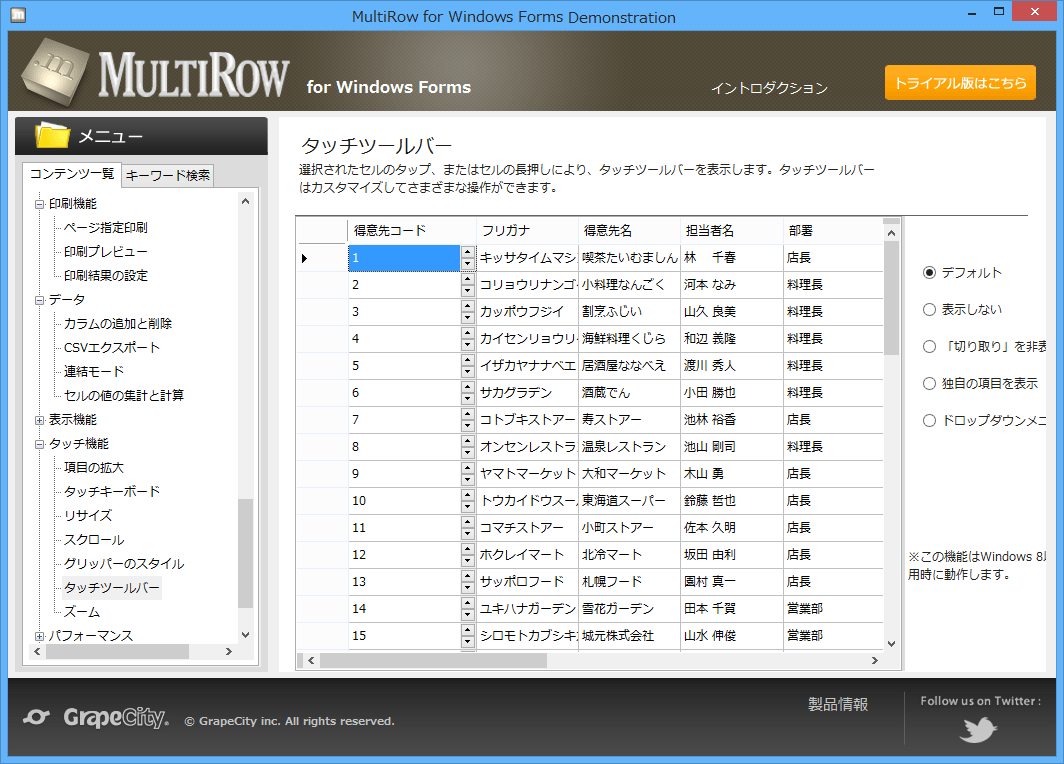Click the down arrow on row 3 得意先コード spinner
This screenshot has height=764, width=1064.
coord(466,315)
